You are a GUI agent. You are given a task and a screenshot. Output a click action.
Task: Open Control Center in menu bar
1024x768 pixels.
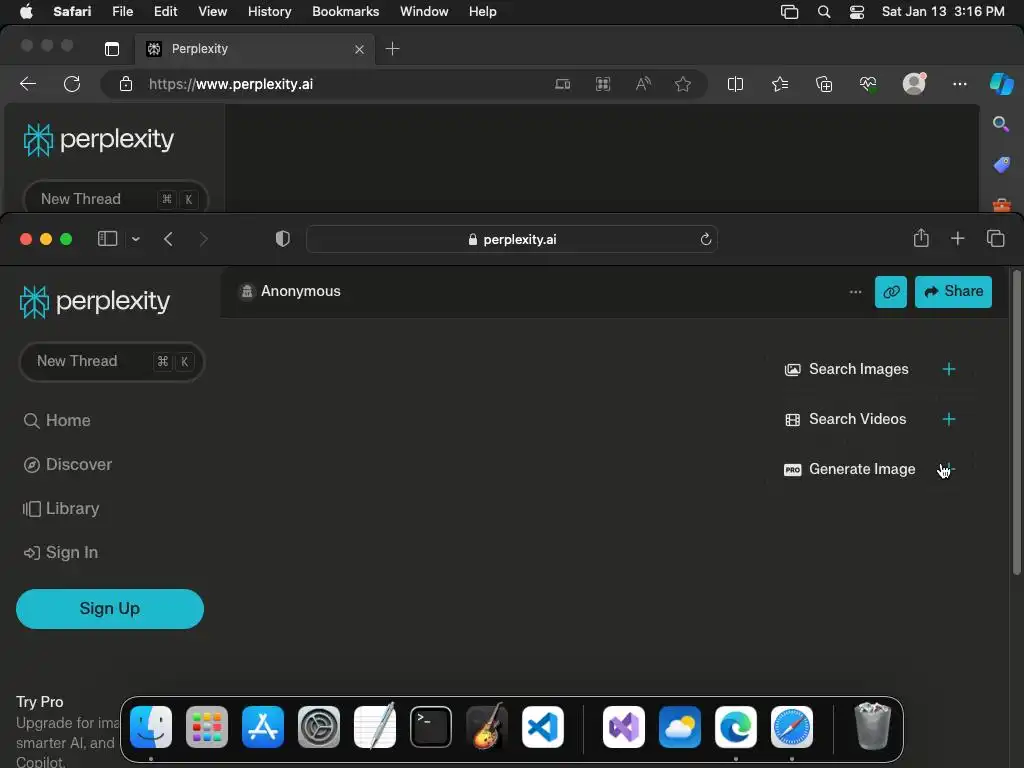click(x=857, y=12)
